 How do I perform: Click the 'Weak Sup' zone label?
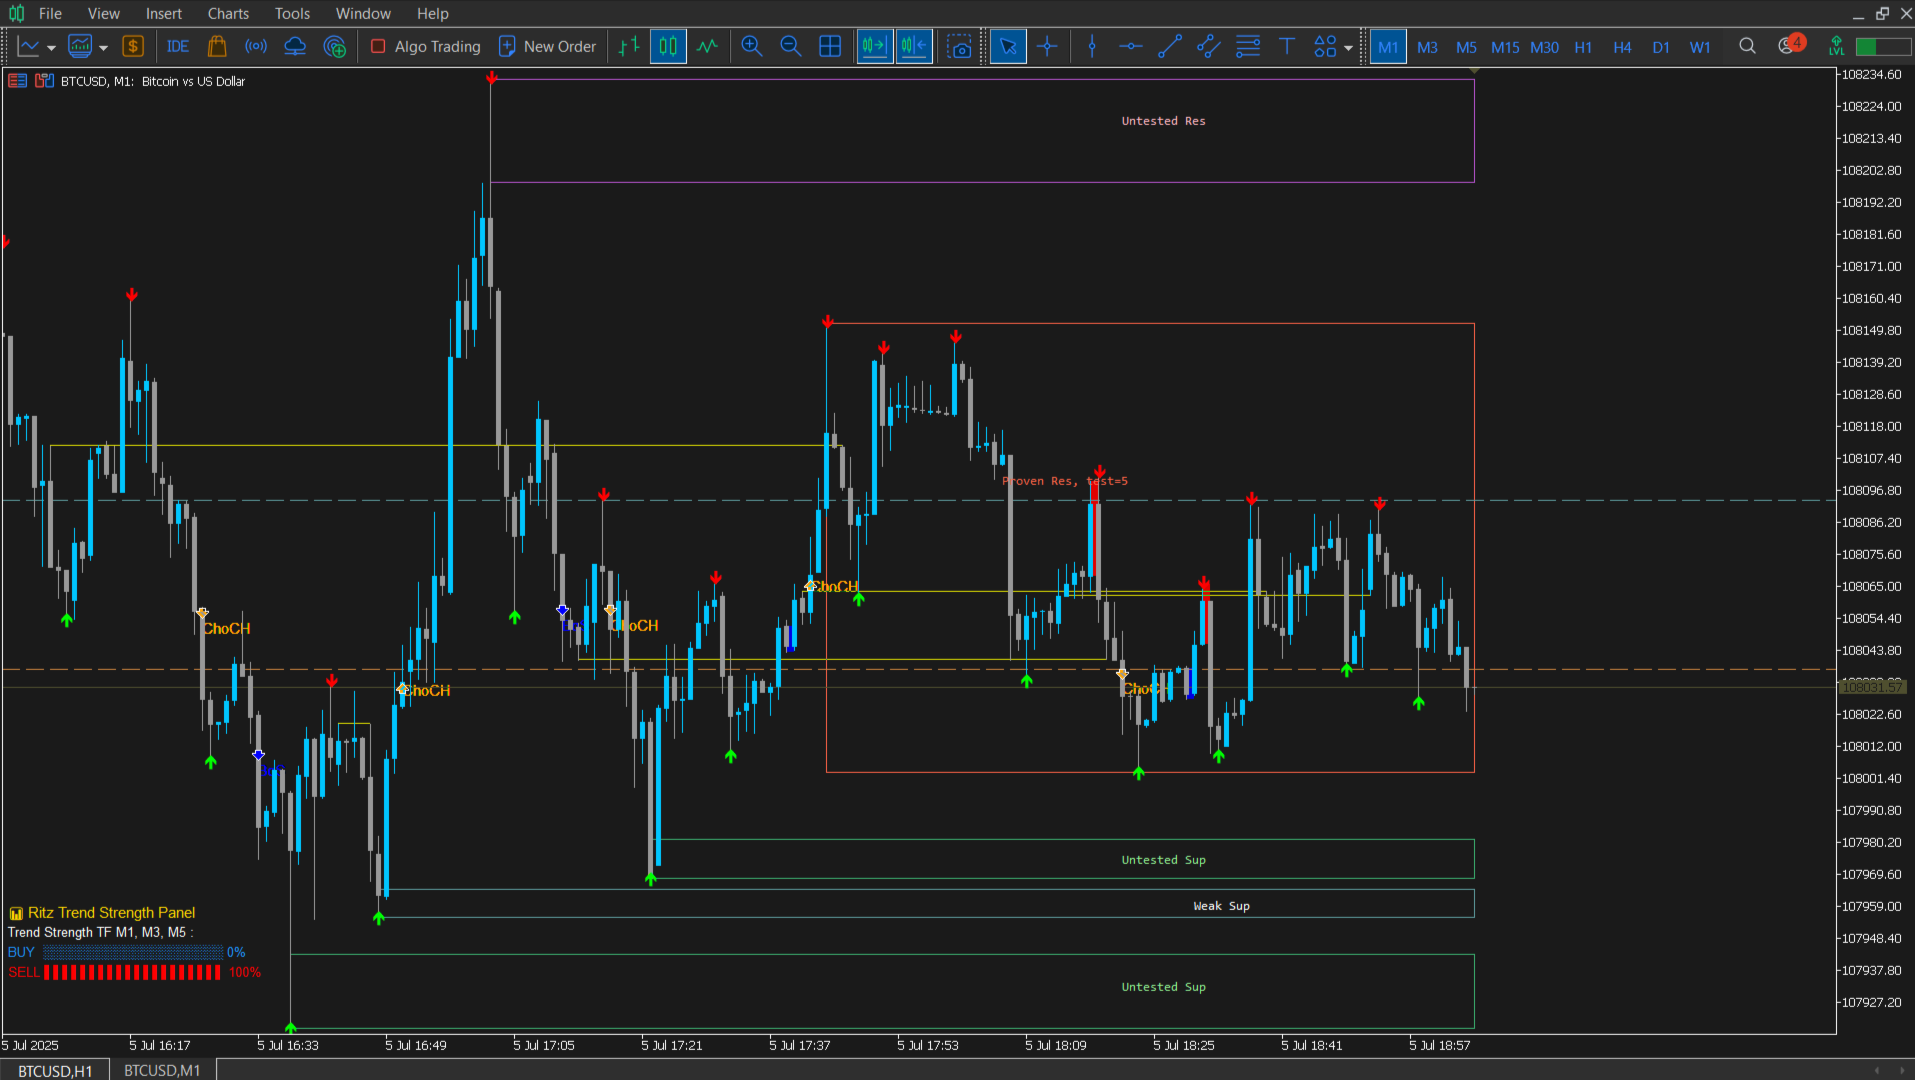pos(1221,906)
